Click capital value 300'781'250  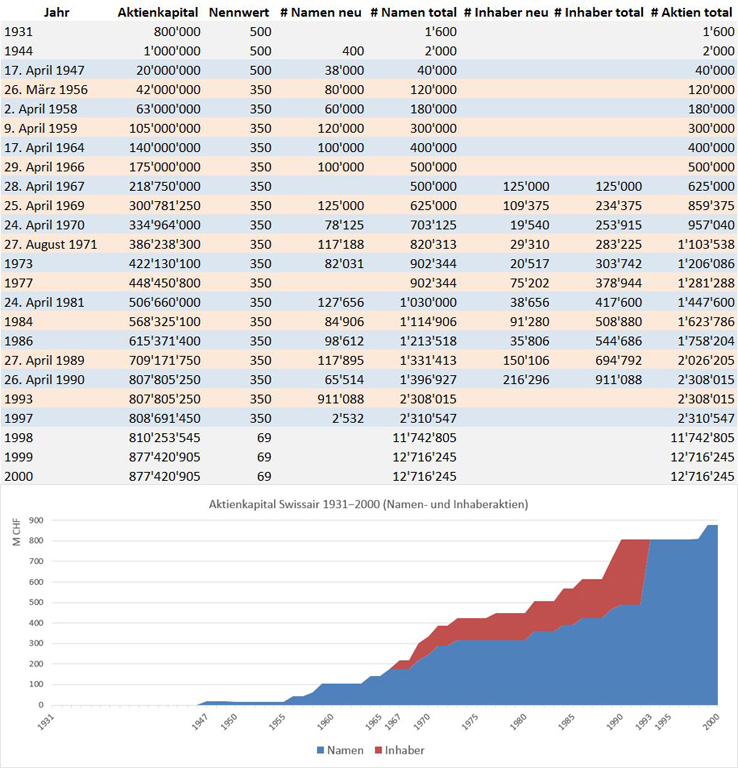165,206
